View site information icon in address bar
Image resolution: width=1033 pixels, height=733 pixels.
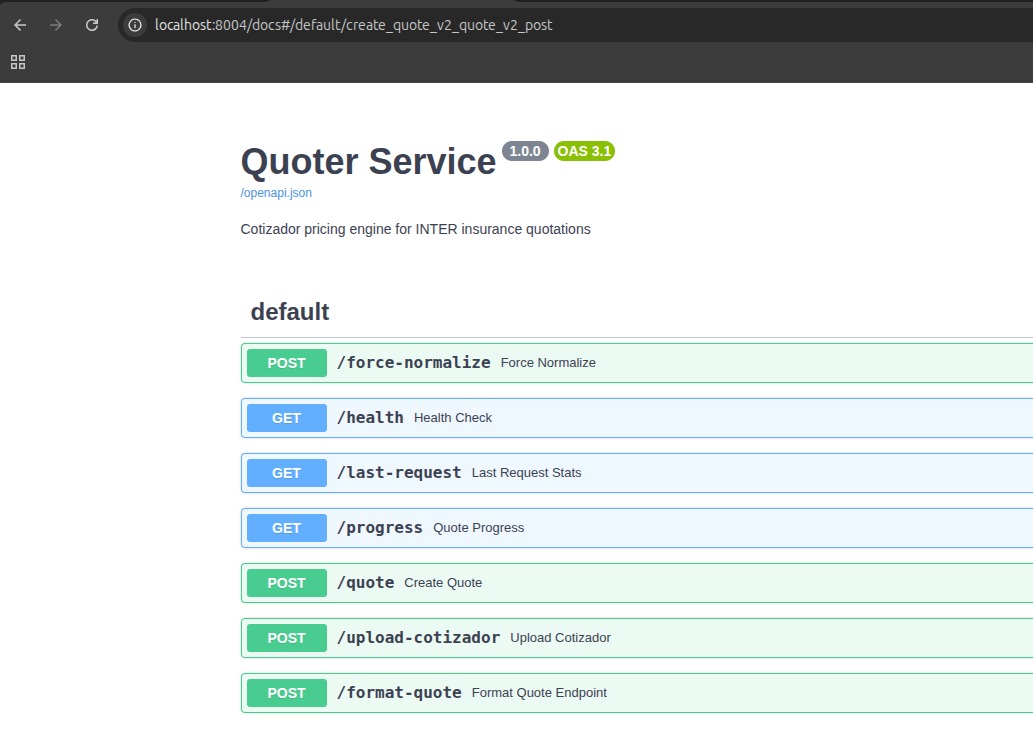coord(135,25)
